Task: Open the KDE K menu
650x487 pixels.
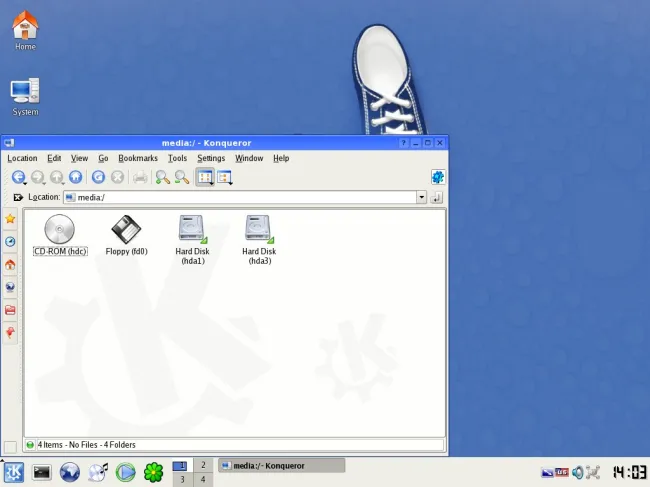Action: pyautogui.click(x=14, y=472)
